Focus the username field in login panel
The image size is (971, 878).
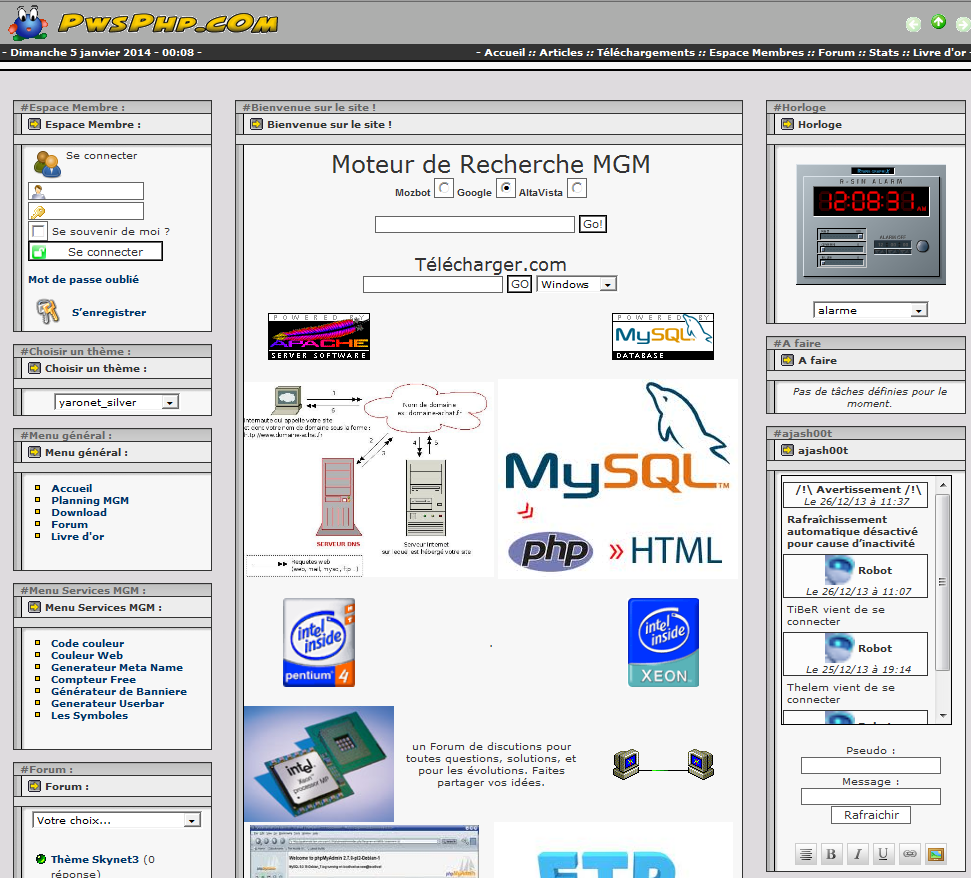86,191
